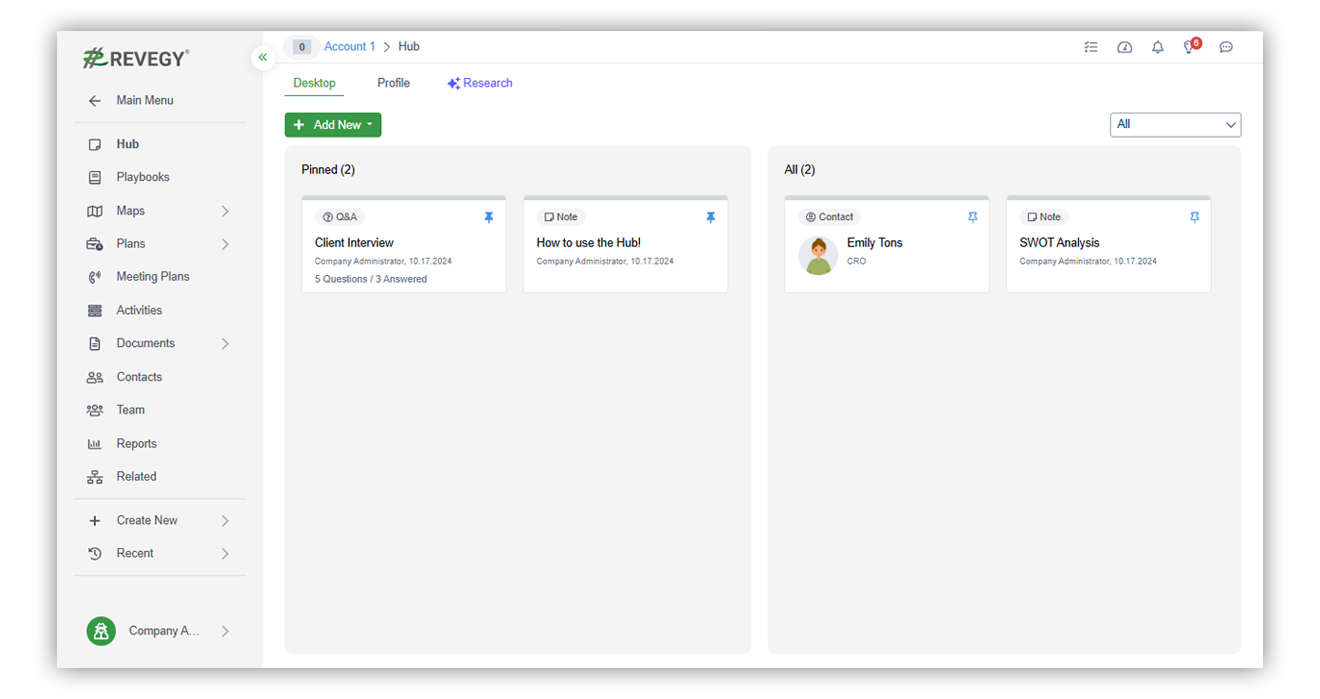Switch to the Desktop tab
Image resolution: width=1320 pixels, height=699 pixels.
[314, 83]
